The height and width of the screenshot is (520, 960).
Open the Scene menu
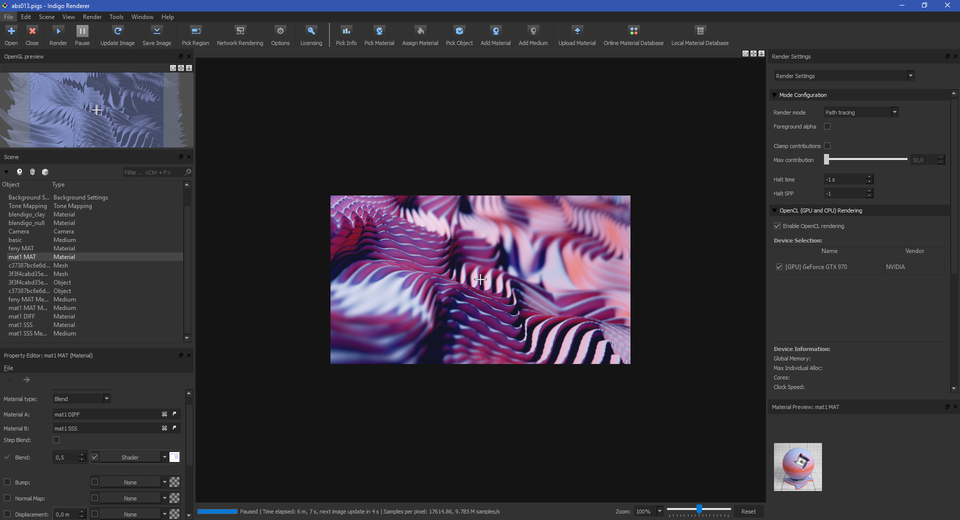point(46,17)
